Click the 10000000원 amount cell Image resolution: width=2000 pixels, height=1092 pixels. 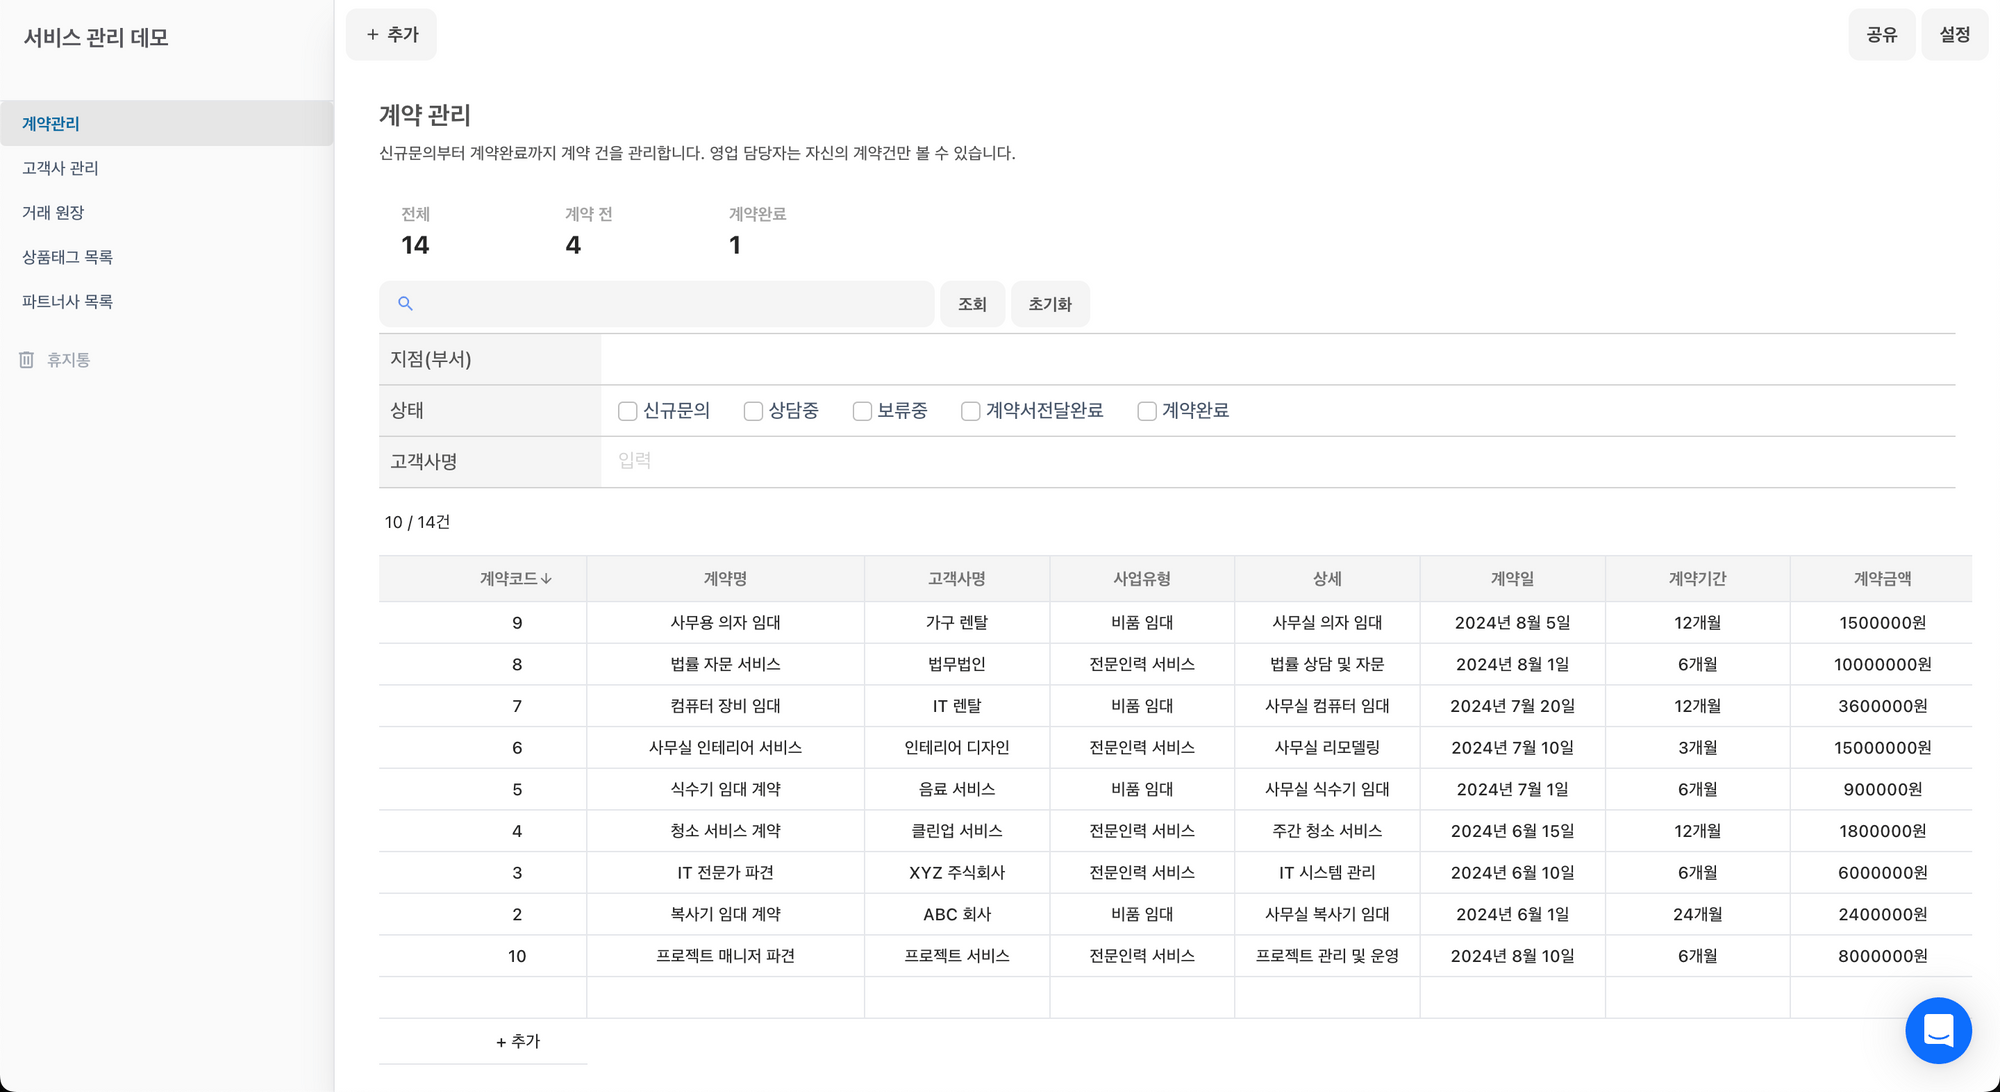(1882, 664)
